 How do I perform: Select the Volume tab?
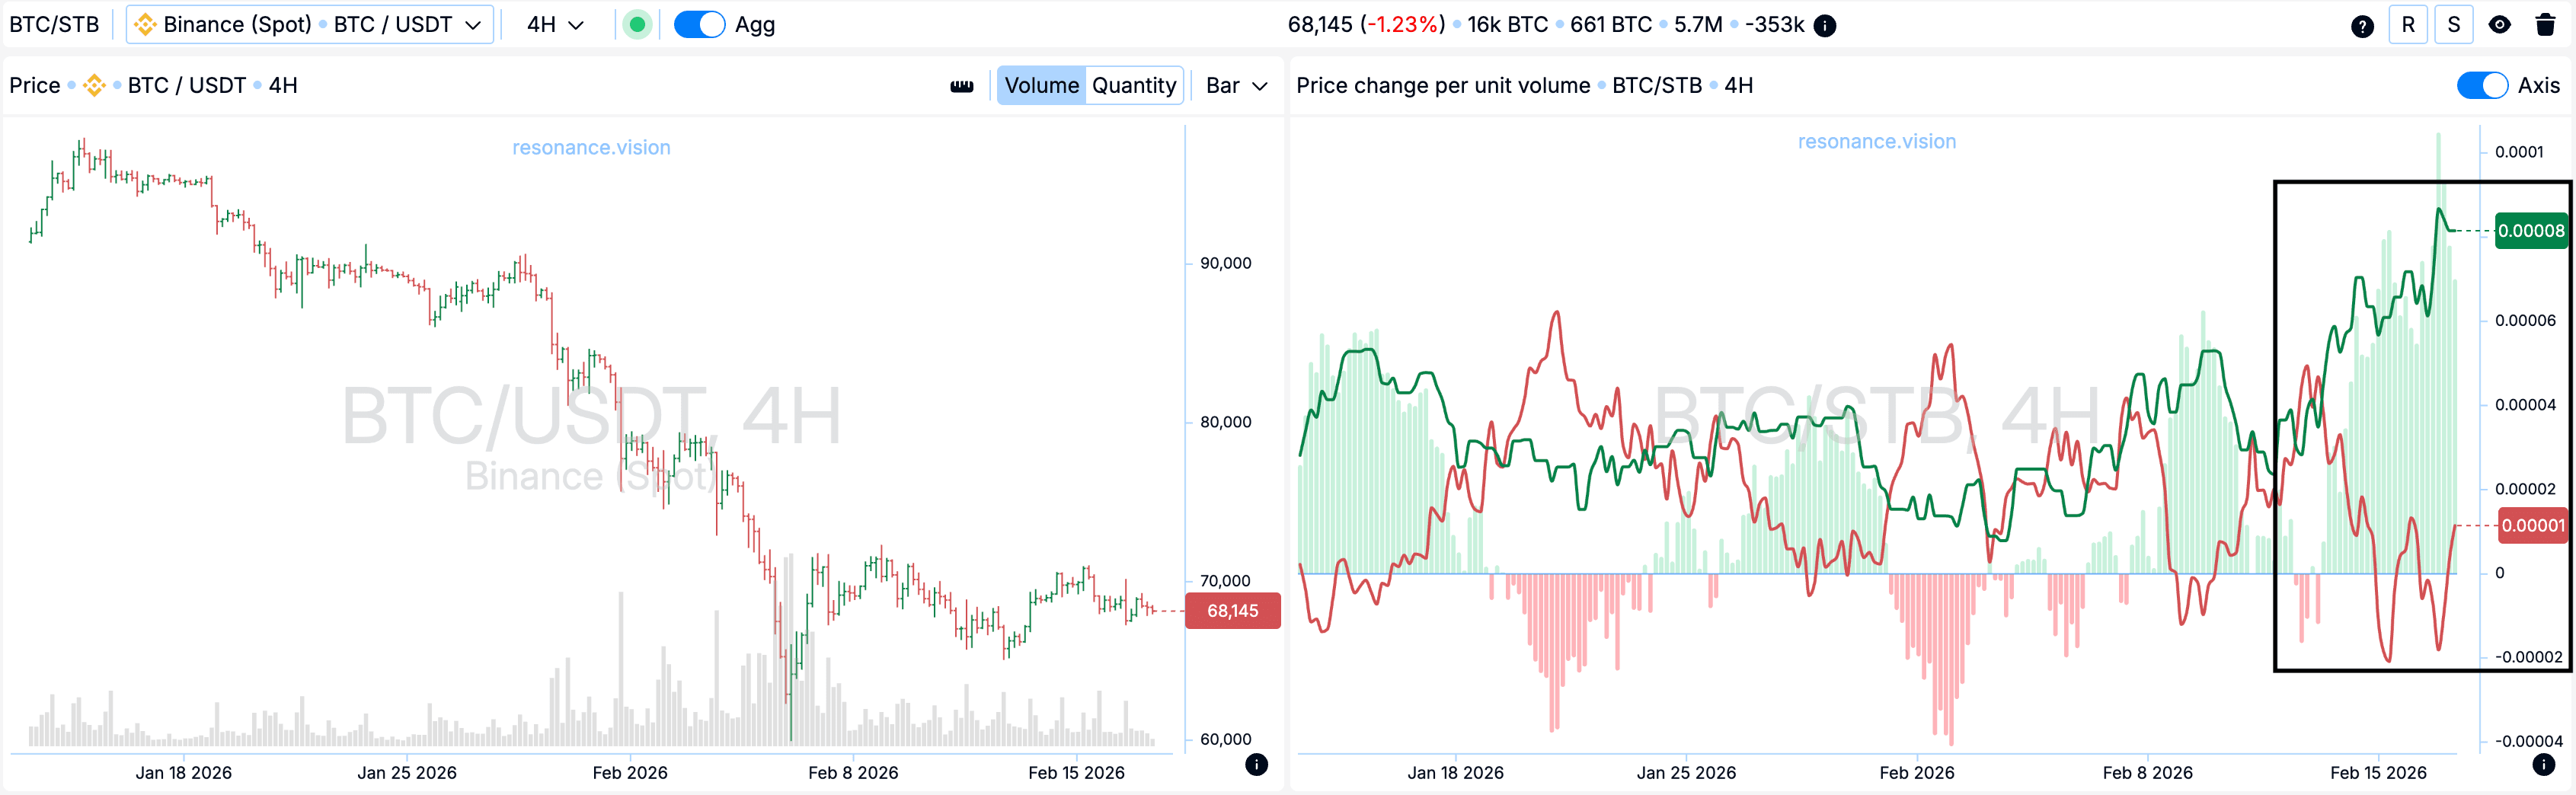[x=1041, y=86]
